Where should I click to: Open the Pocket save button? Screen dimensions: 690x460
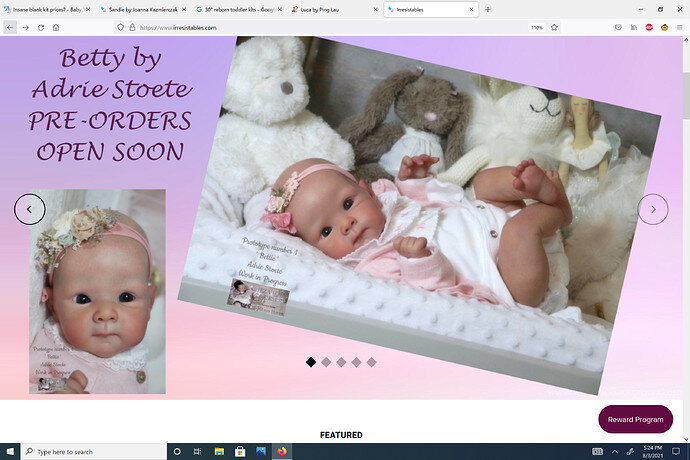(618, 27)
